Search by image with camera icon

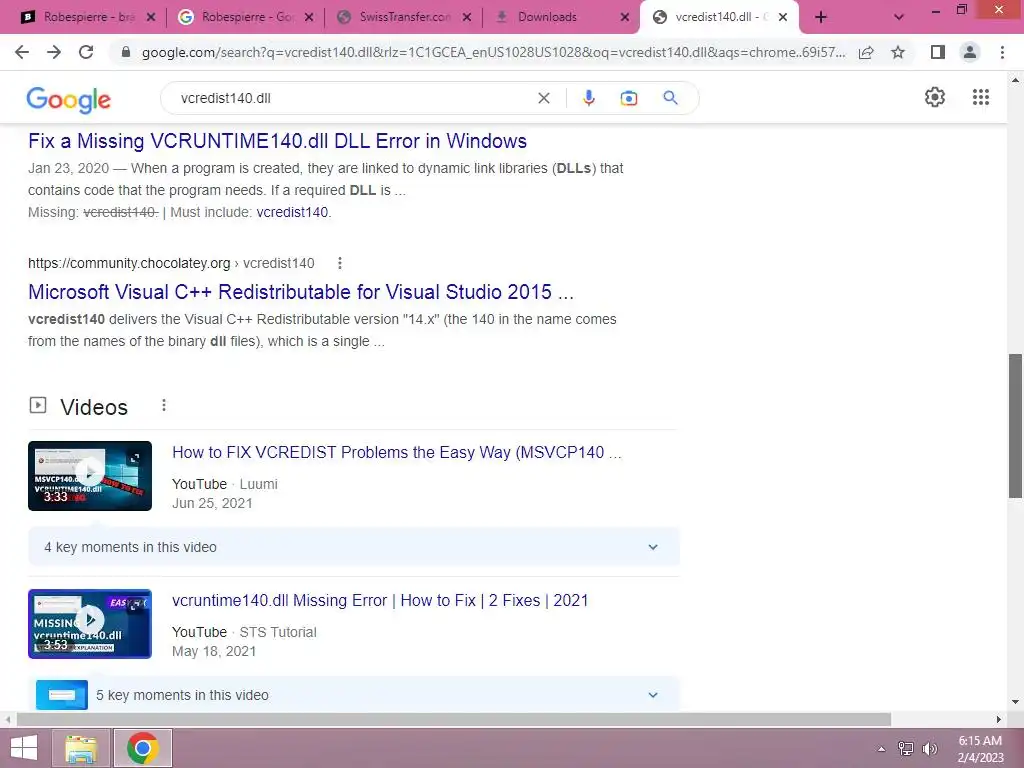tap(628, 98)
